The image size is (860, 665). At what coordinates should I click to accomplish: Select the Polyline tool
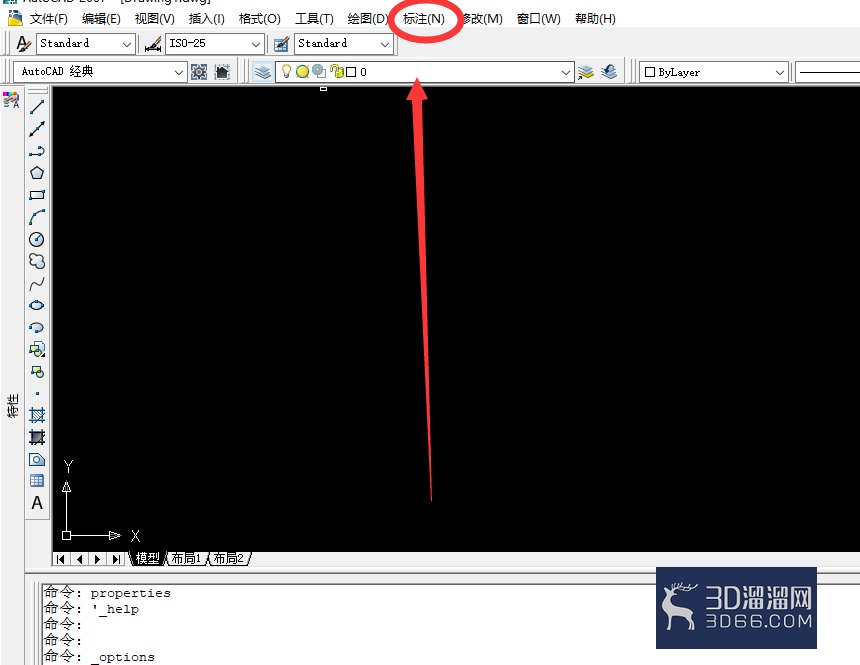point(37,151)
